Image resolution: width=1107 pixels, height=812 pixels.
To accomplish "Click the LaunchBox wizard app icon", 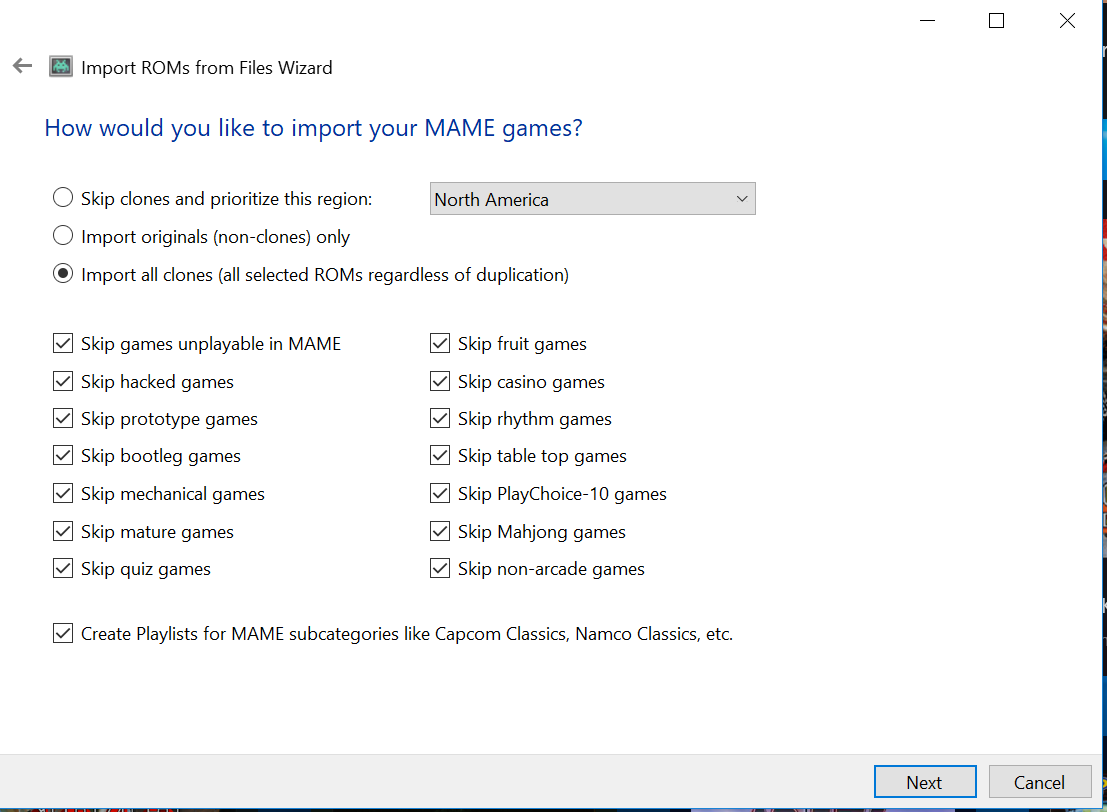I will click(x=61, y=67).
